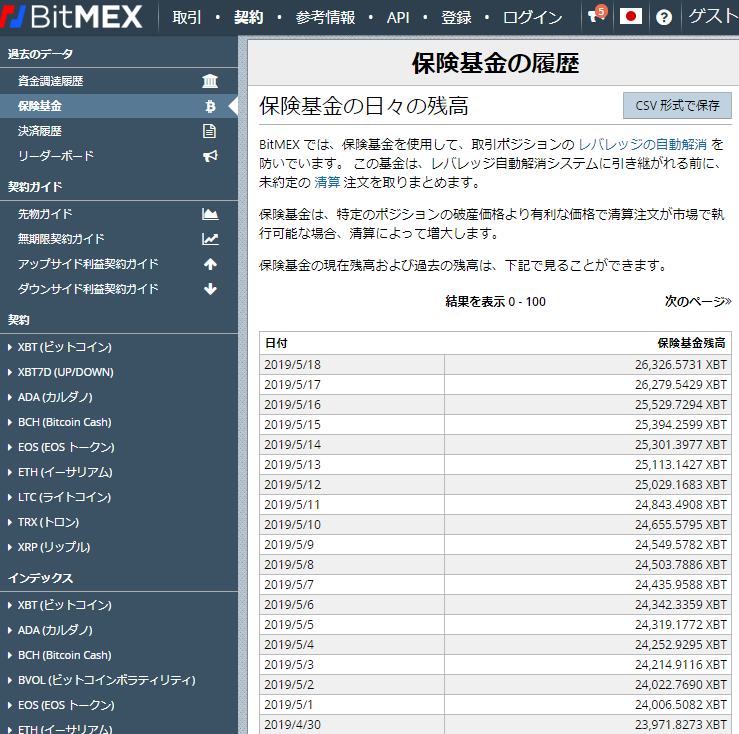The image size is (739, 734).
Task: Click 結果を表示 0 - 100 text
Action: [x=495, y=302]
